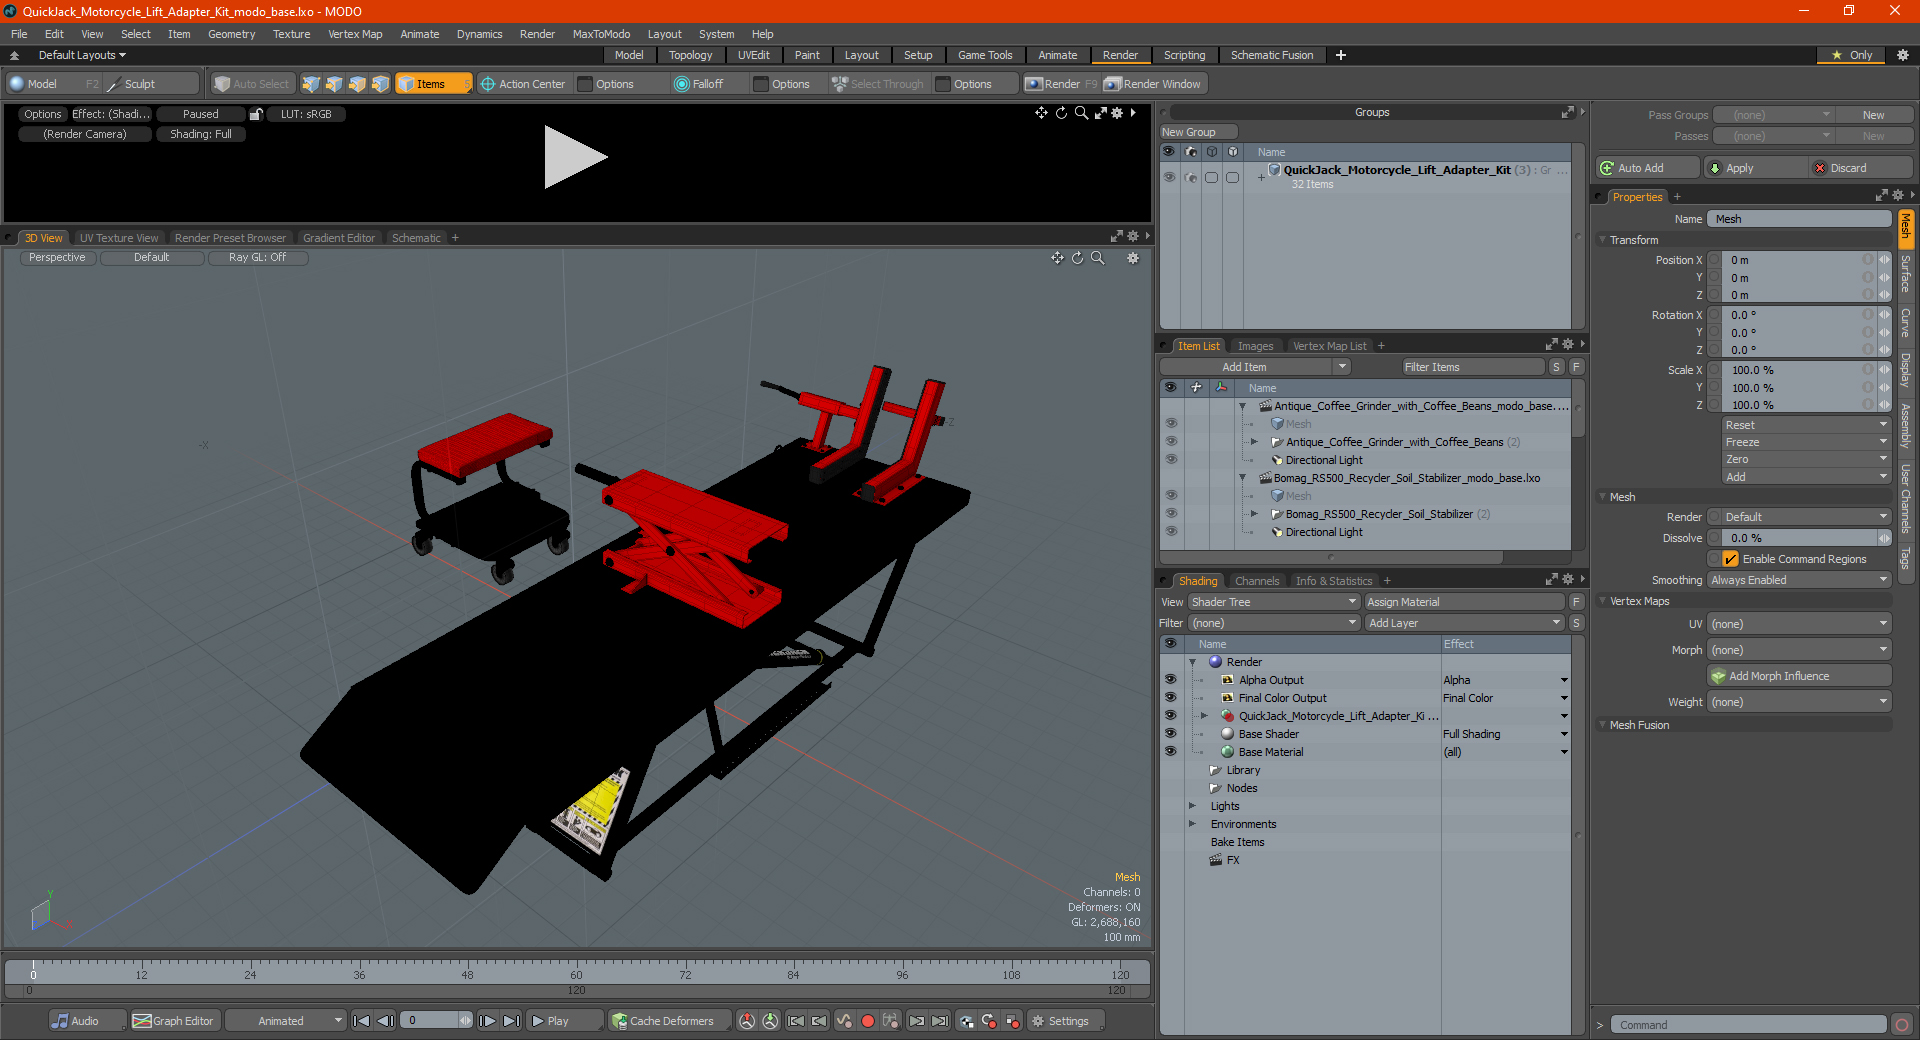This screenshot has height=1040, width=1920.
Task: Click the preview zoom magnifier icon
Action: (1081, 113)
